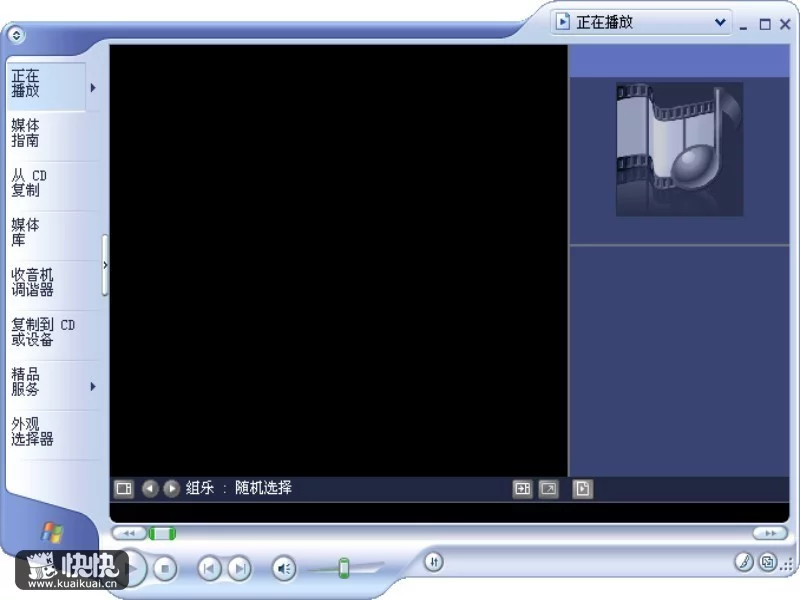Click the 随机选择 visualization label
800x600 pixels.
pos(263,488)
